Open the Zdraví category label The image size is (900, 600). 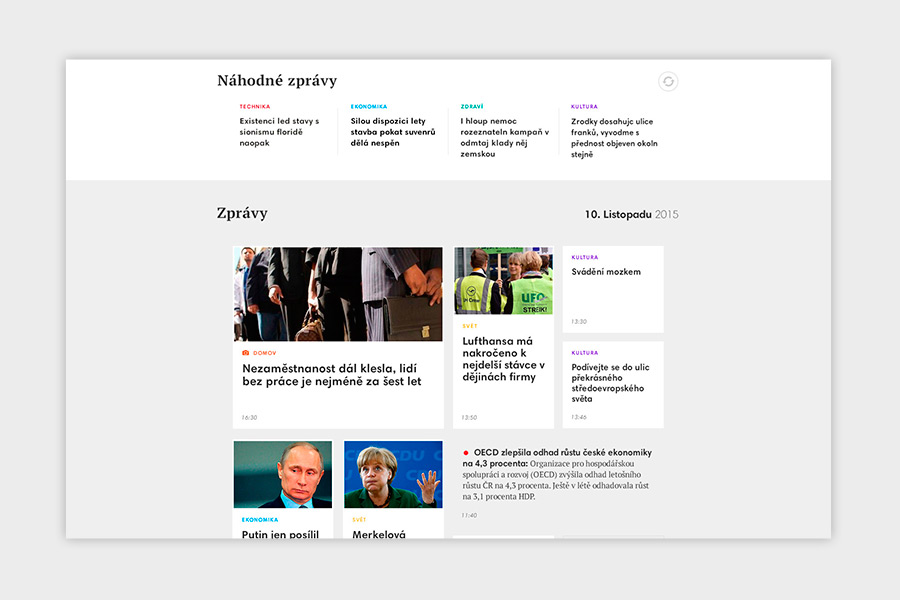[x=472, y=106]
